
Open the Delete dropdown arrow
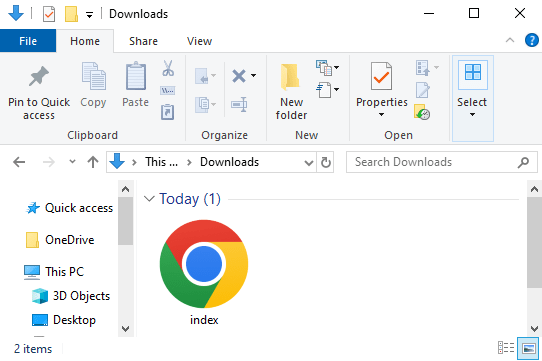[253, 76]
